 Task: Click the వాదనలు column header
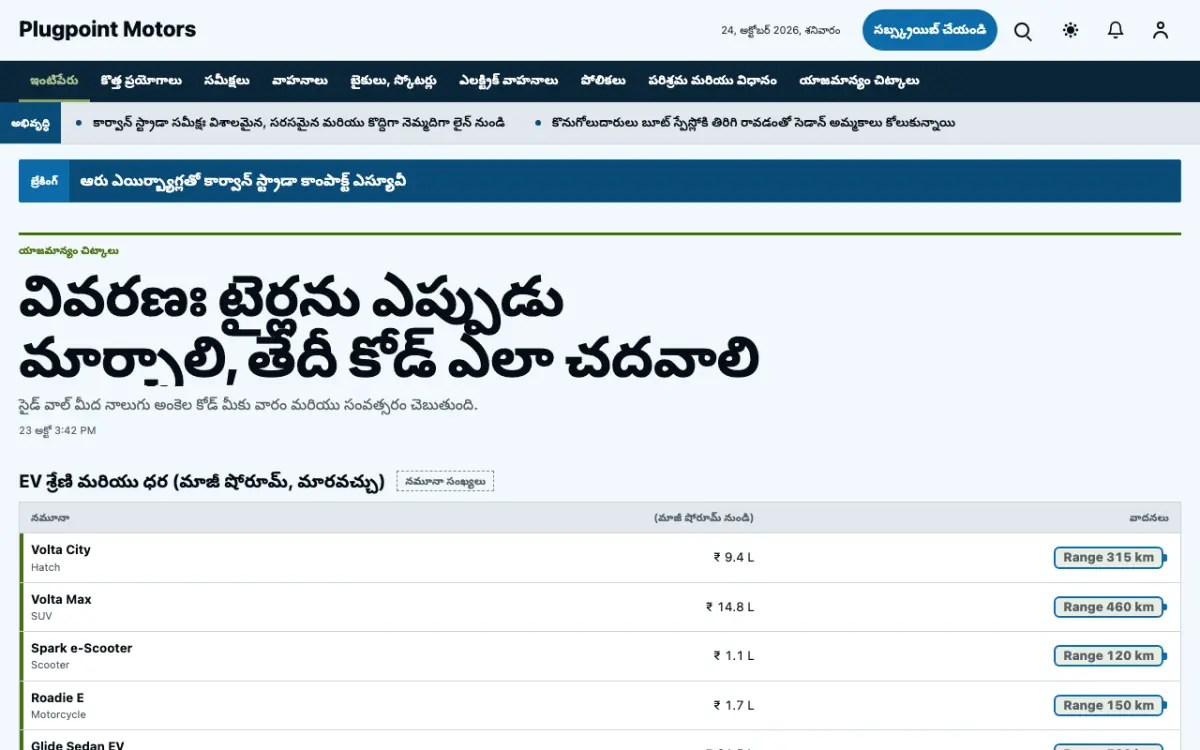1149,518
